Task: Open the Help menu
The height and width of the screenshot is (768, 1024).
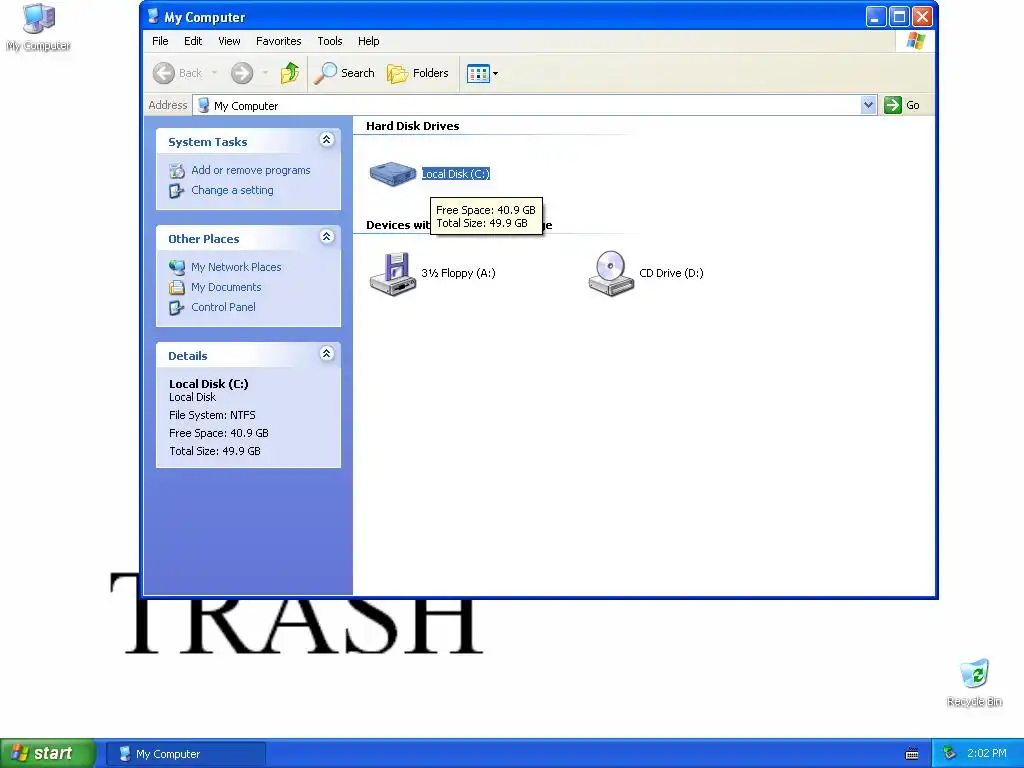Action: (368, 41)
